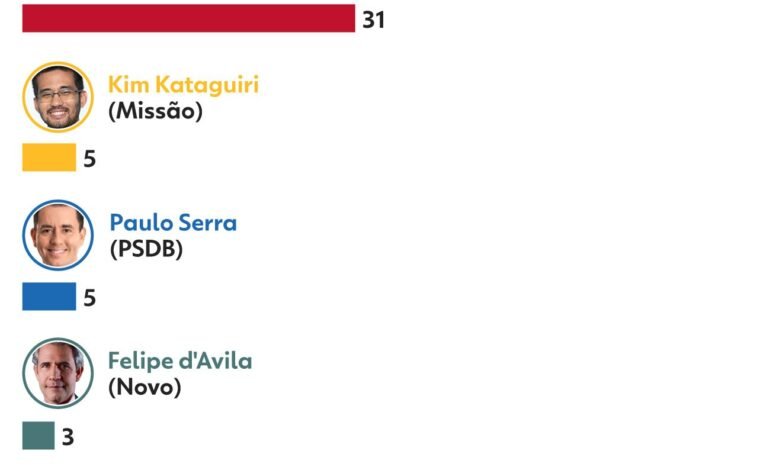Click Felipe d'Avila's portrait photo
Screen dimensions: 770x470
(57, 373)
